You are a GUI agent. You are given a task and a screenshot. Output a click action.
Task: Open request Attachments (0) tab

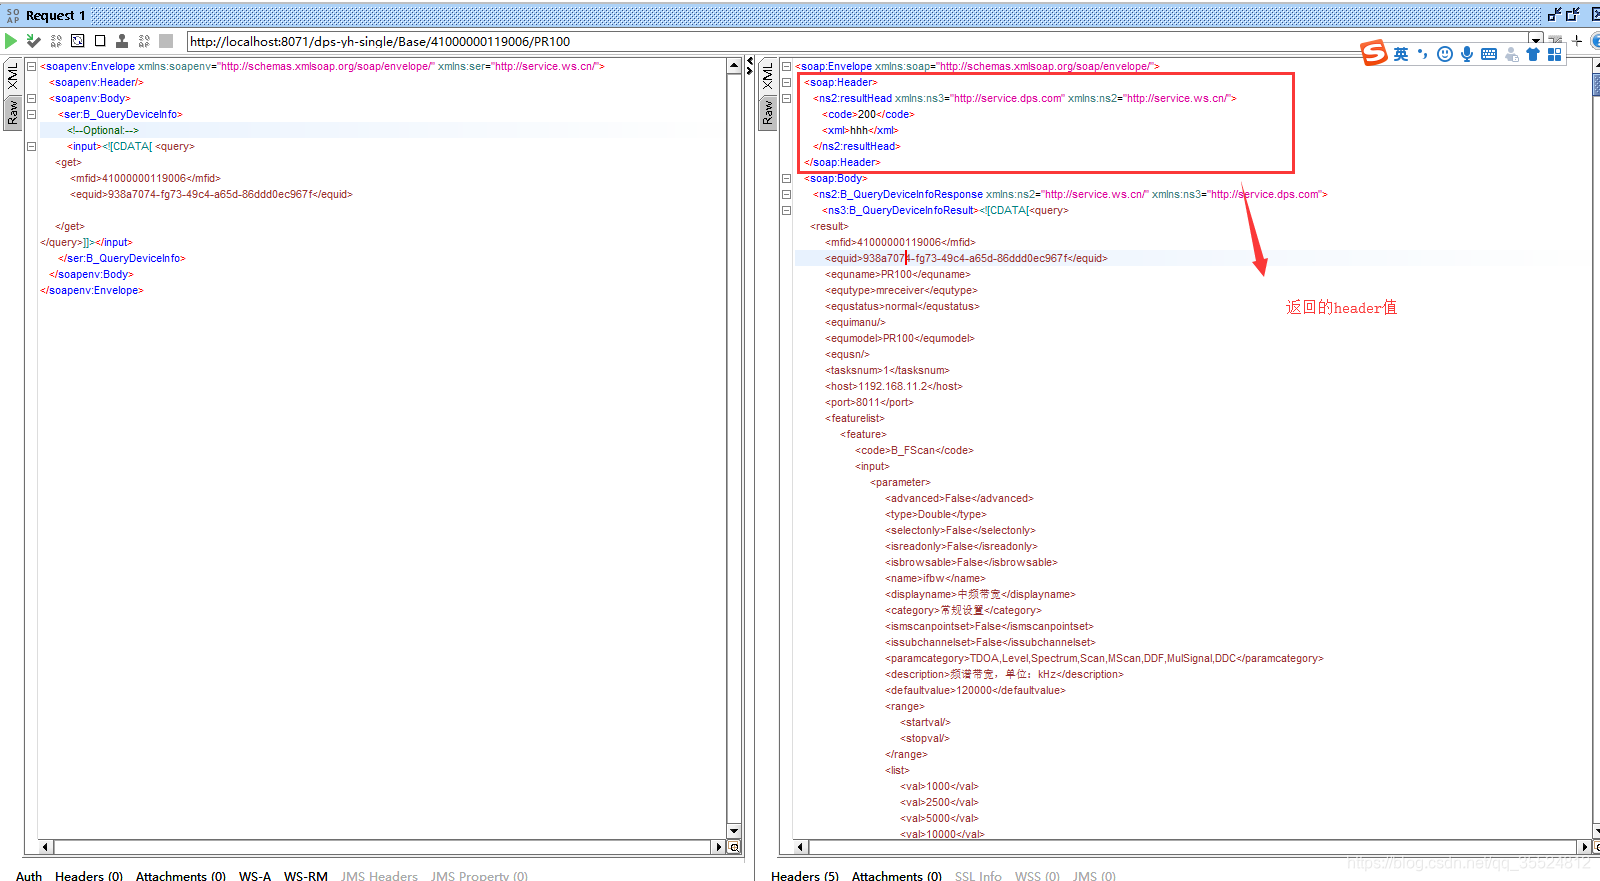181,876
